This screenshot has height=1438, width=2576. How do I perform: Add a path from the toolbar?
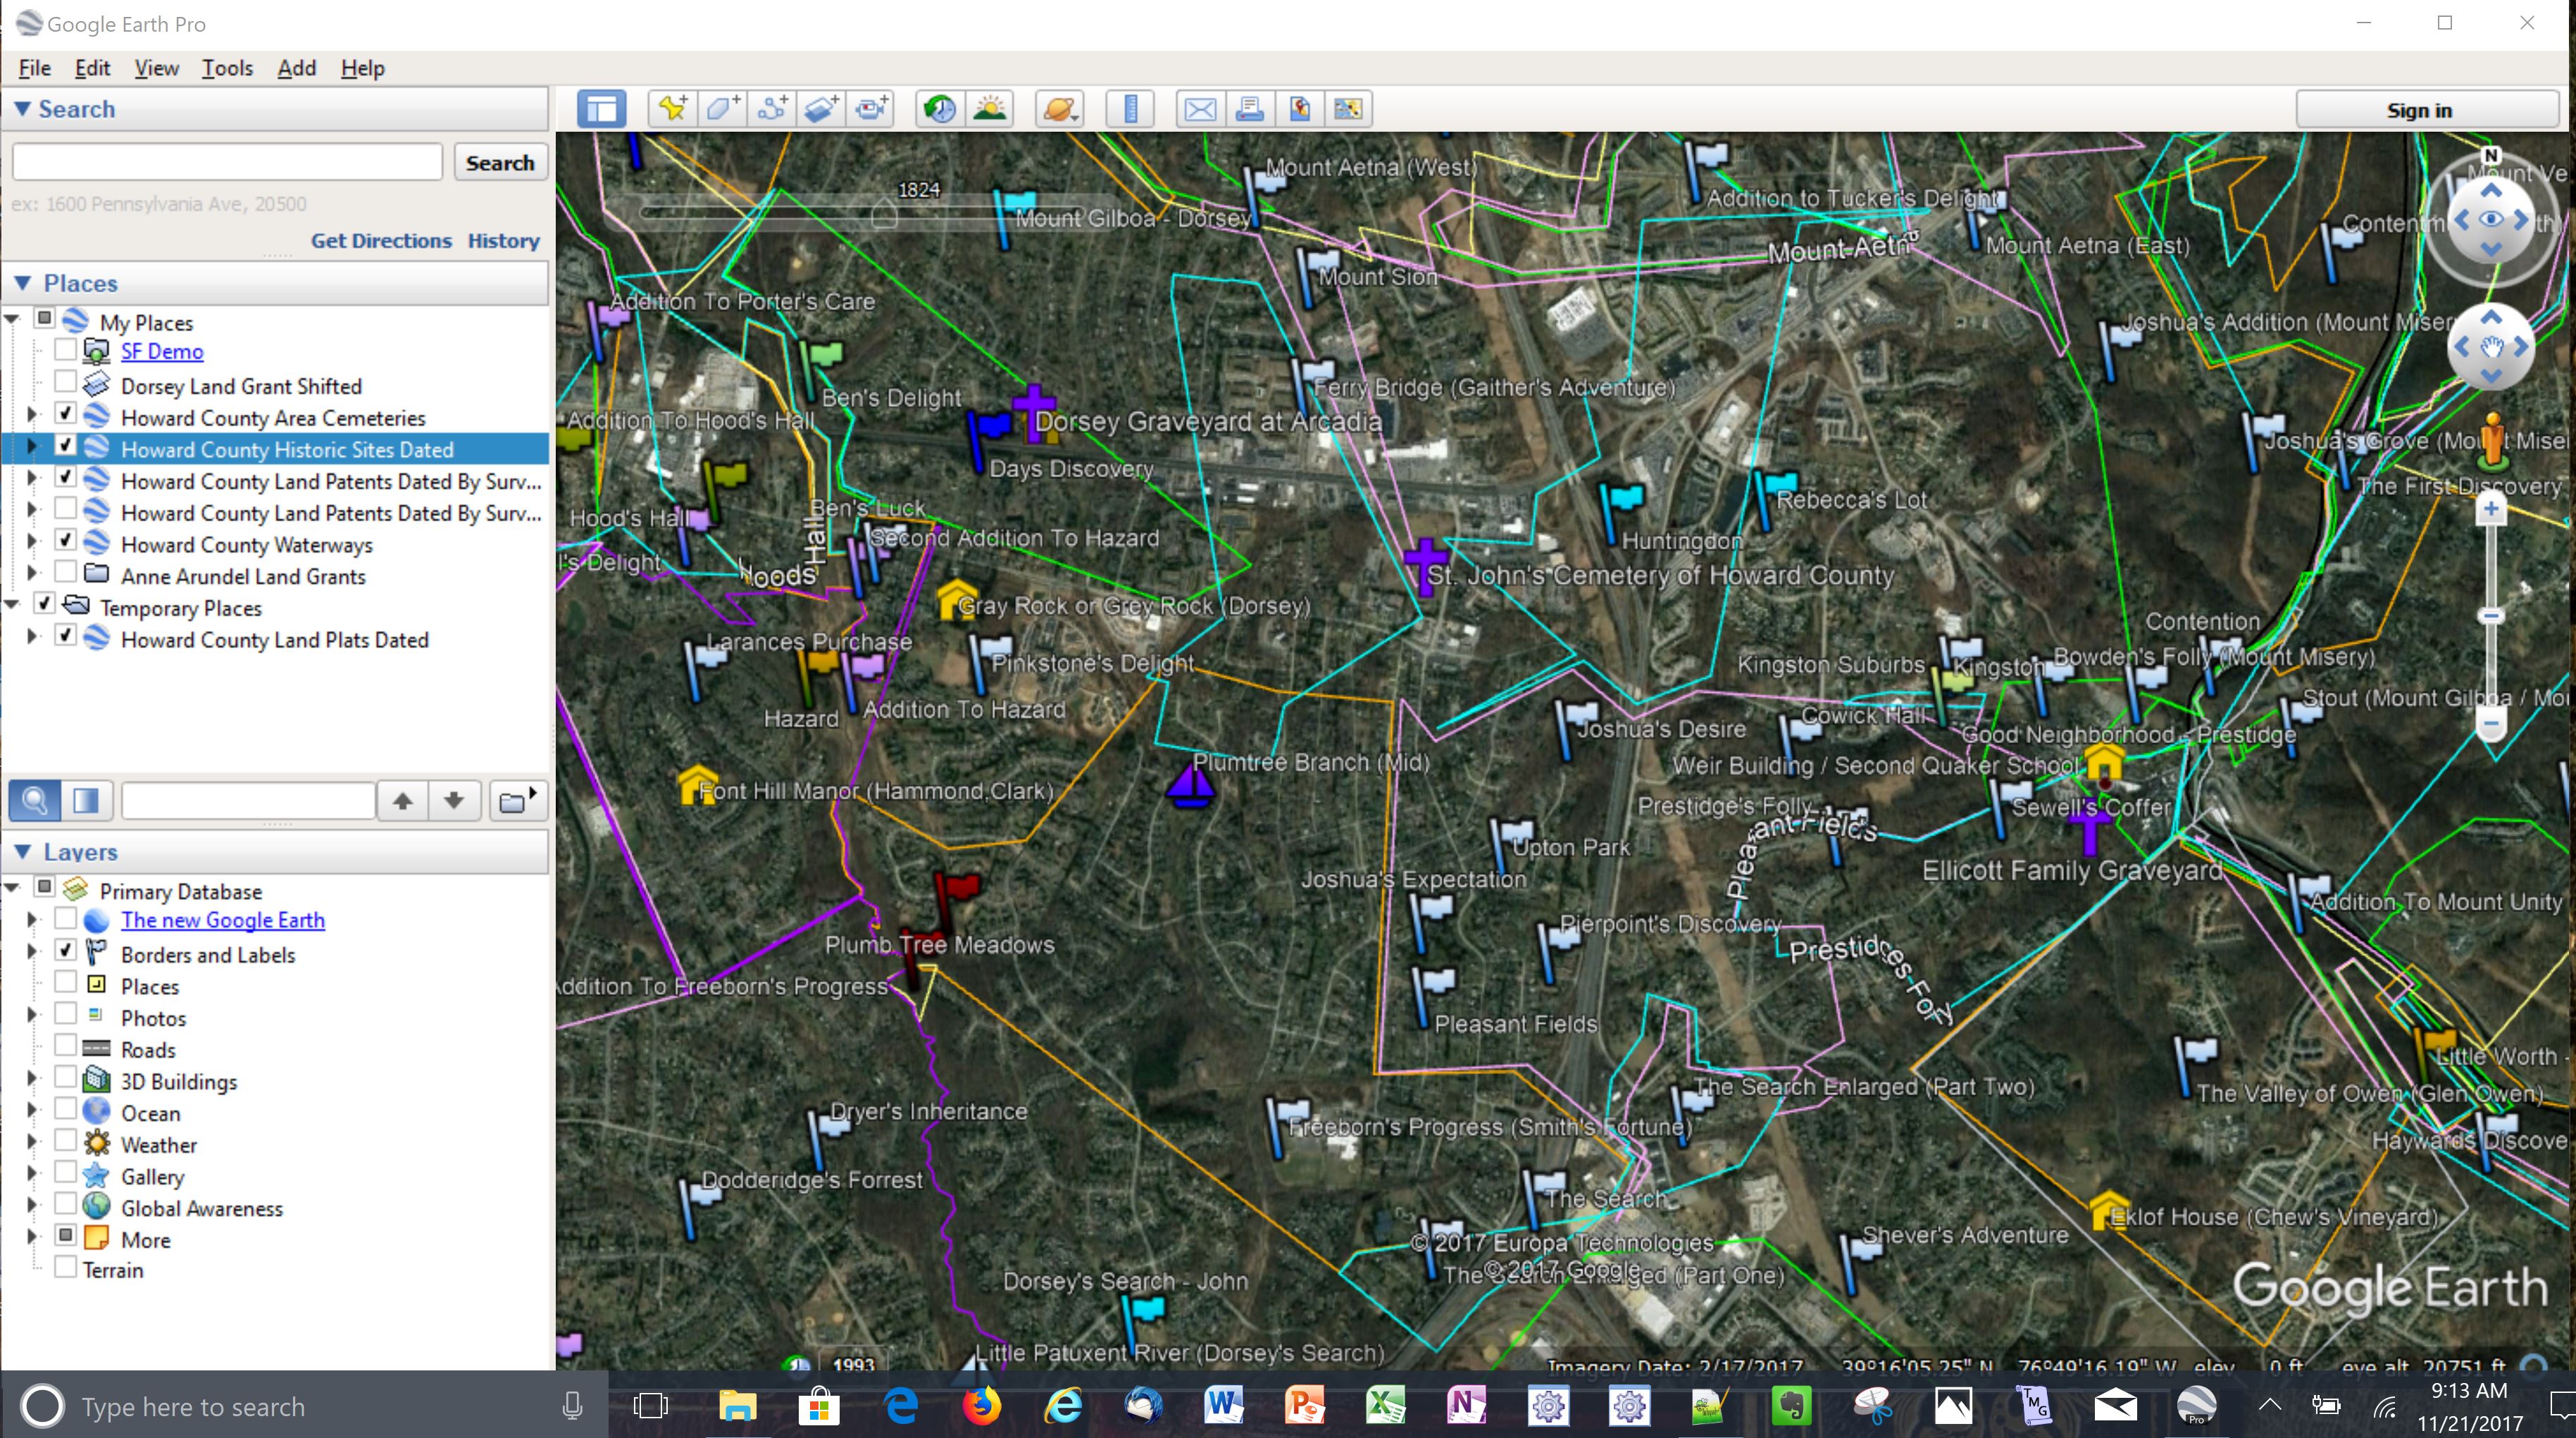click(772, 109)
